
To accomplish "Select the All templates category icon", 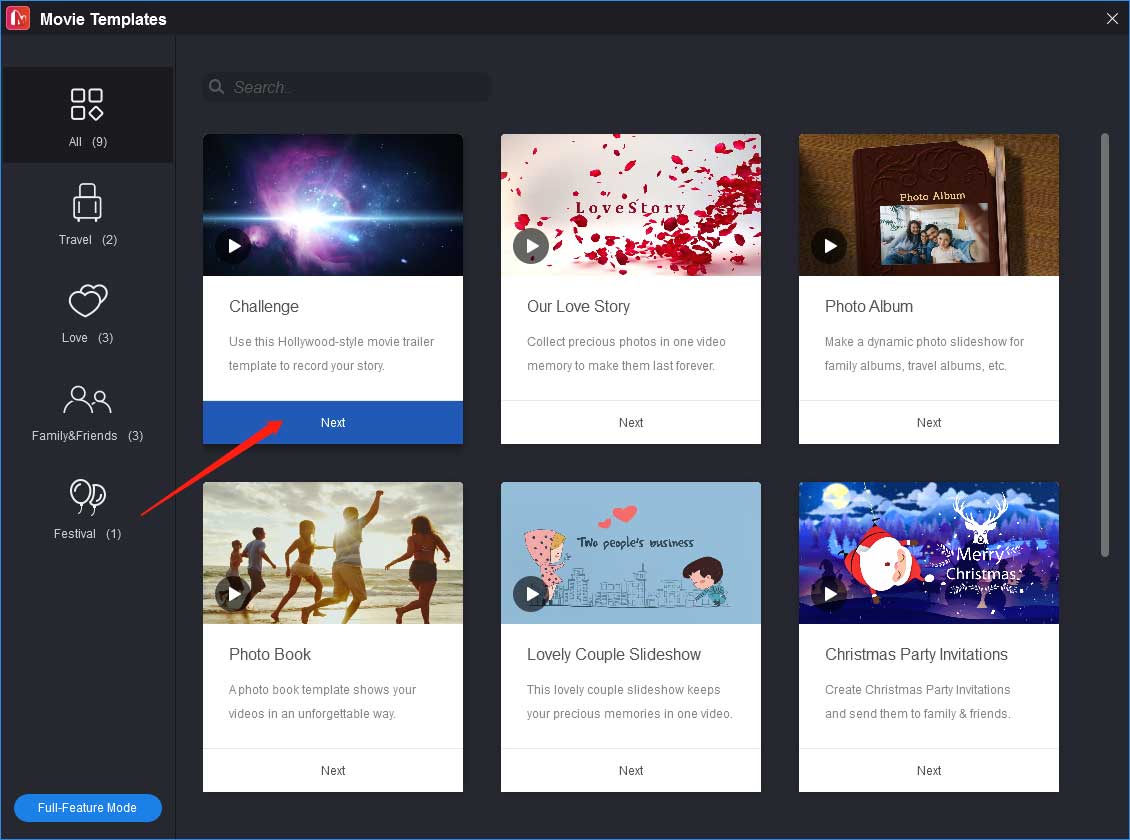I will point(86,104).
